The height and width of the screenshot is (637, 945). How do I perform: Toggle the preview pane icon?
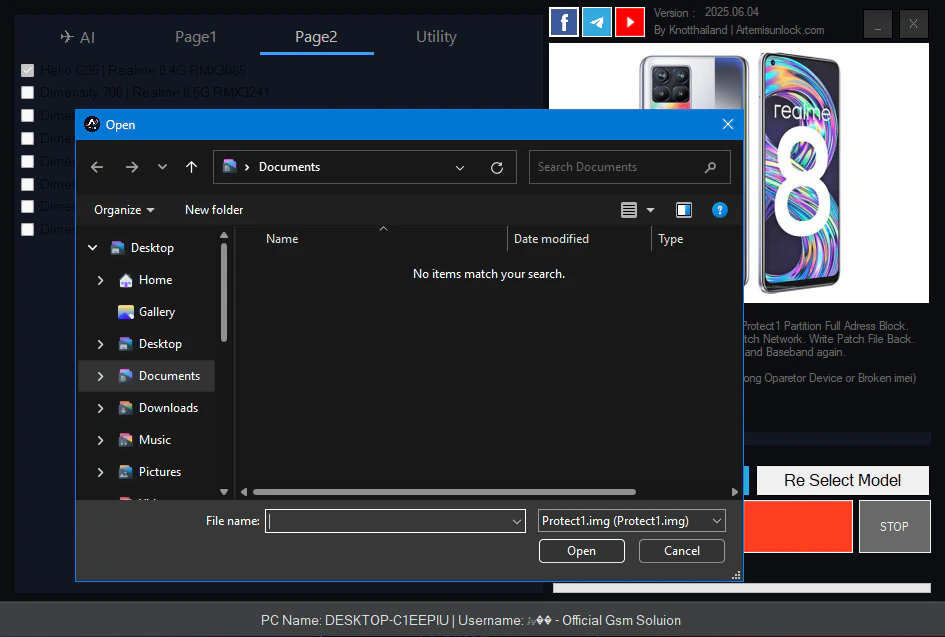coord(683,210)
